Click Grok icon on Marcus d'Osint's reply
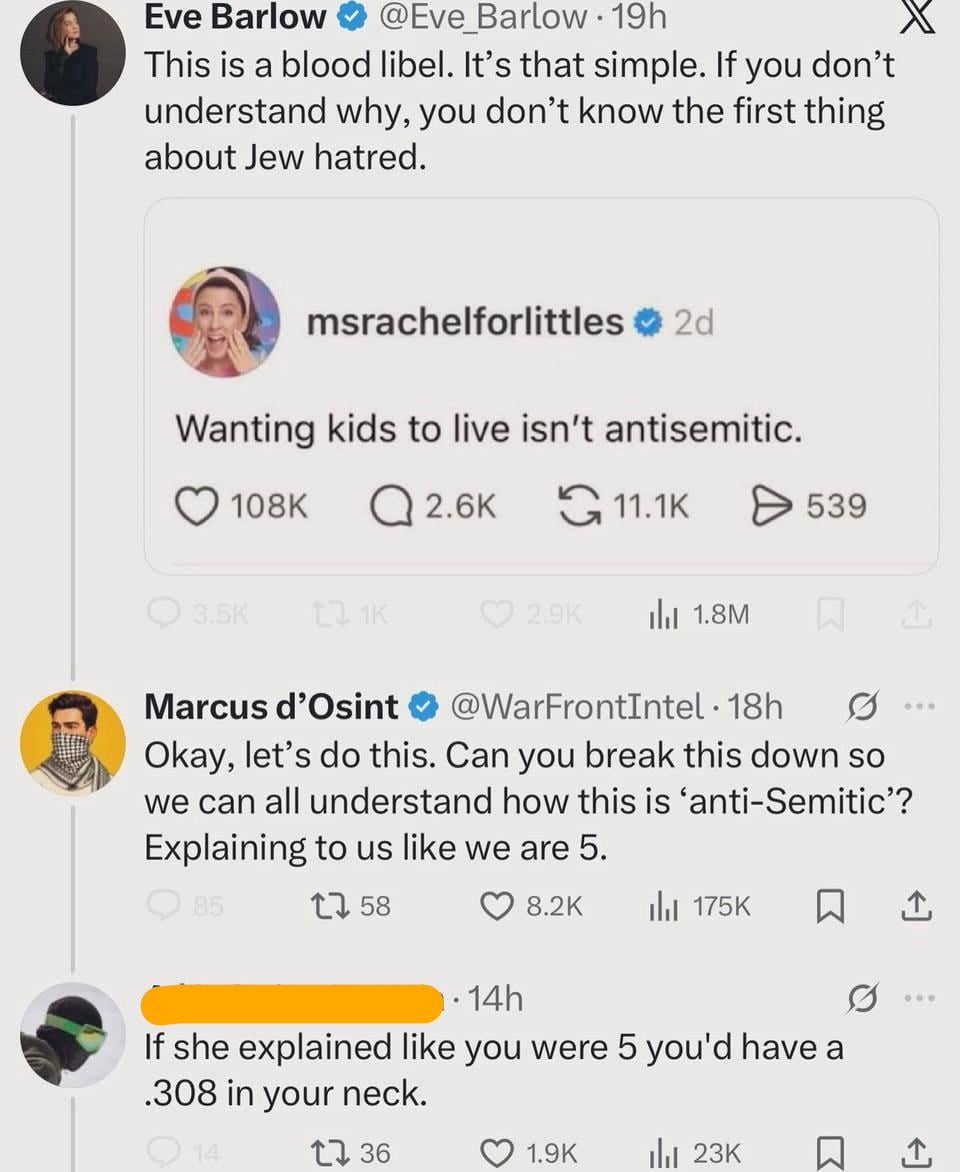960x1172 pixels. coord(861,707)
